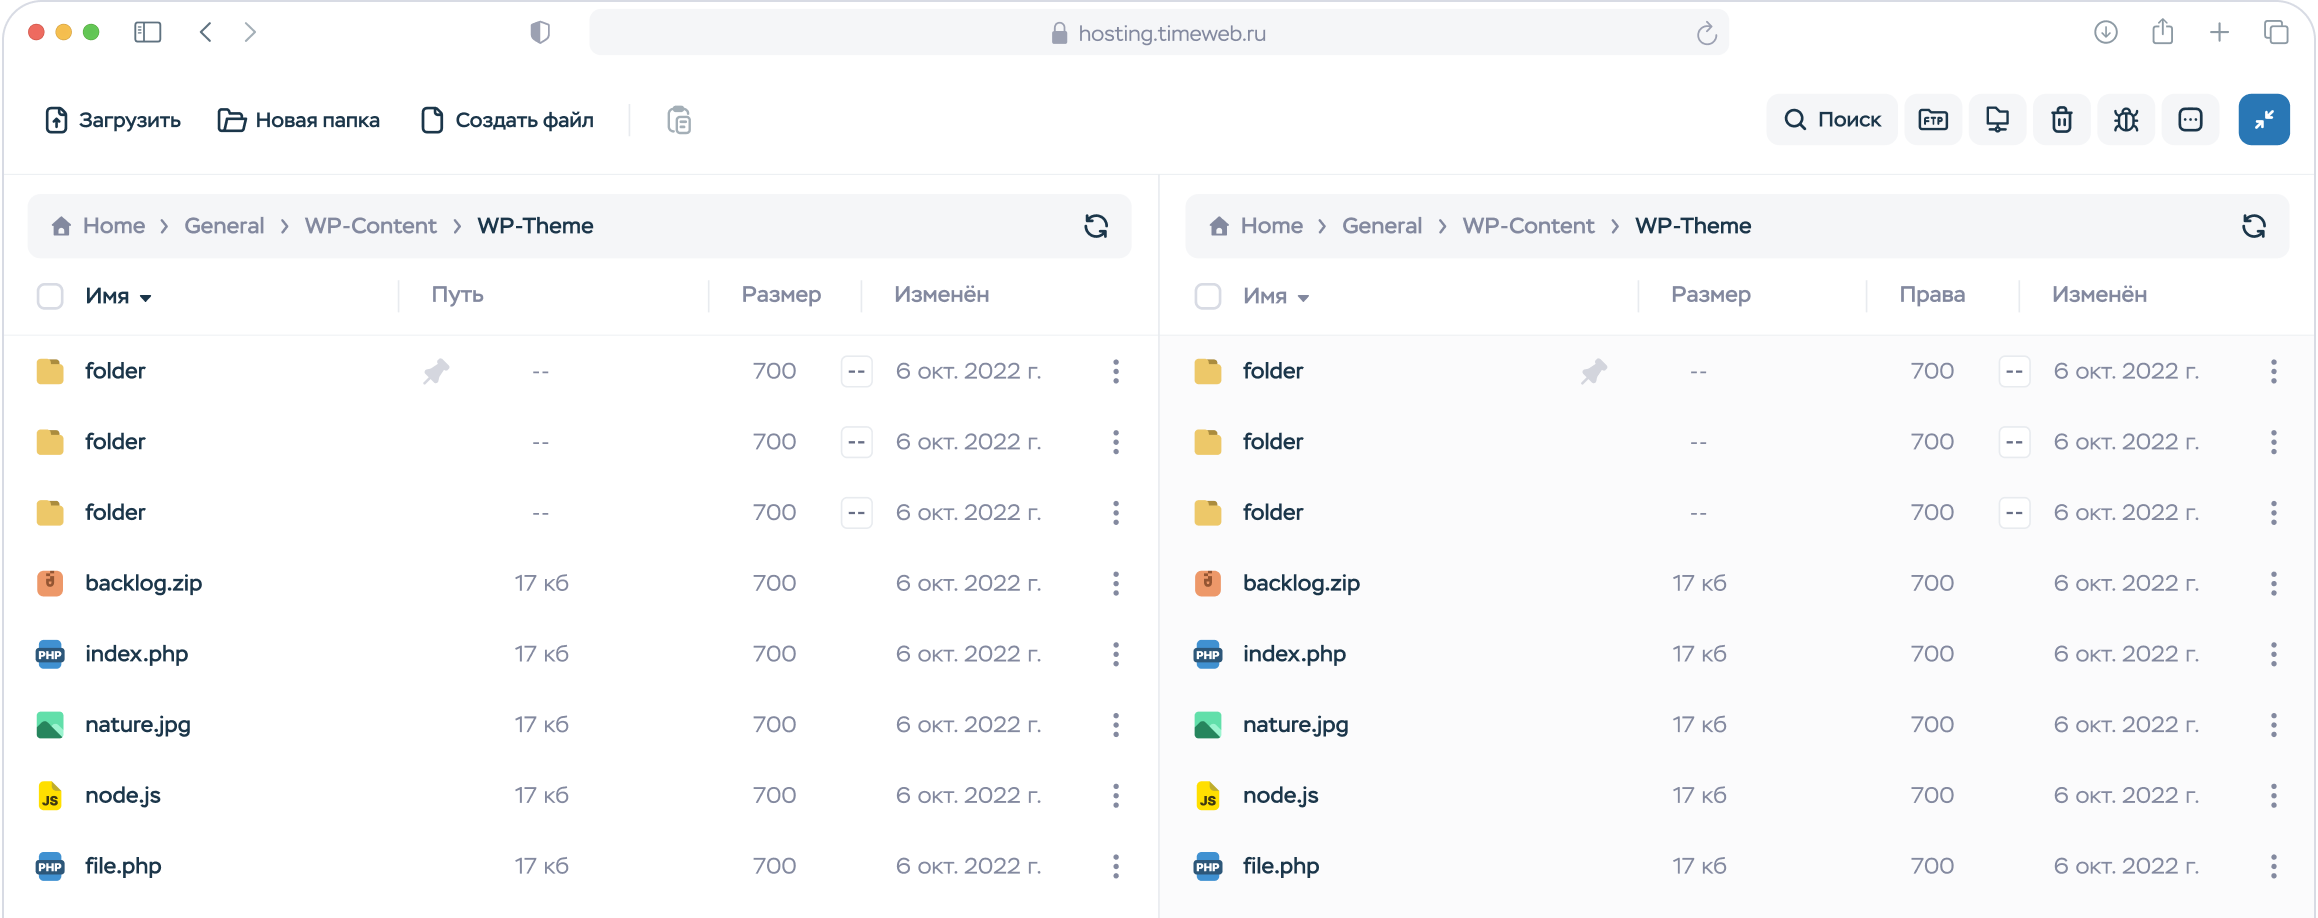Viewport: 2318px width, 918px height.
Task: Open right panel file.php three-dot menu
Action: [2274, 866]
